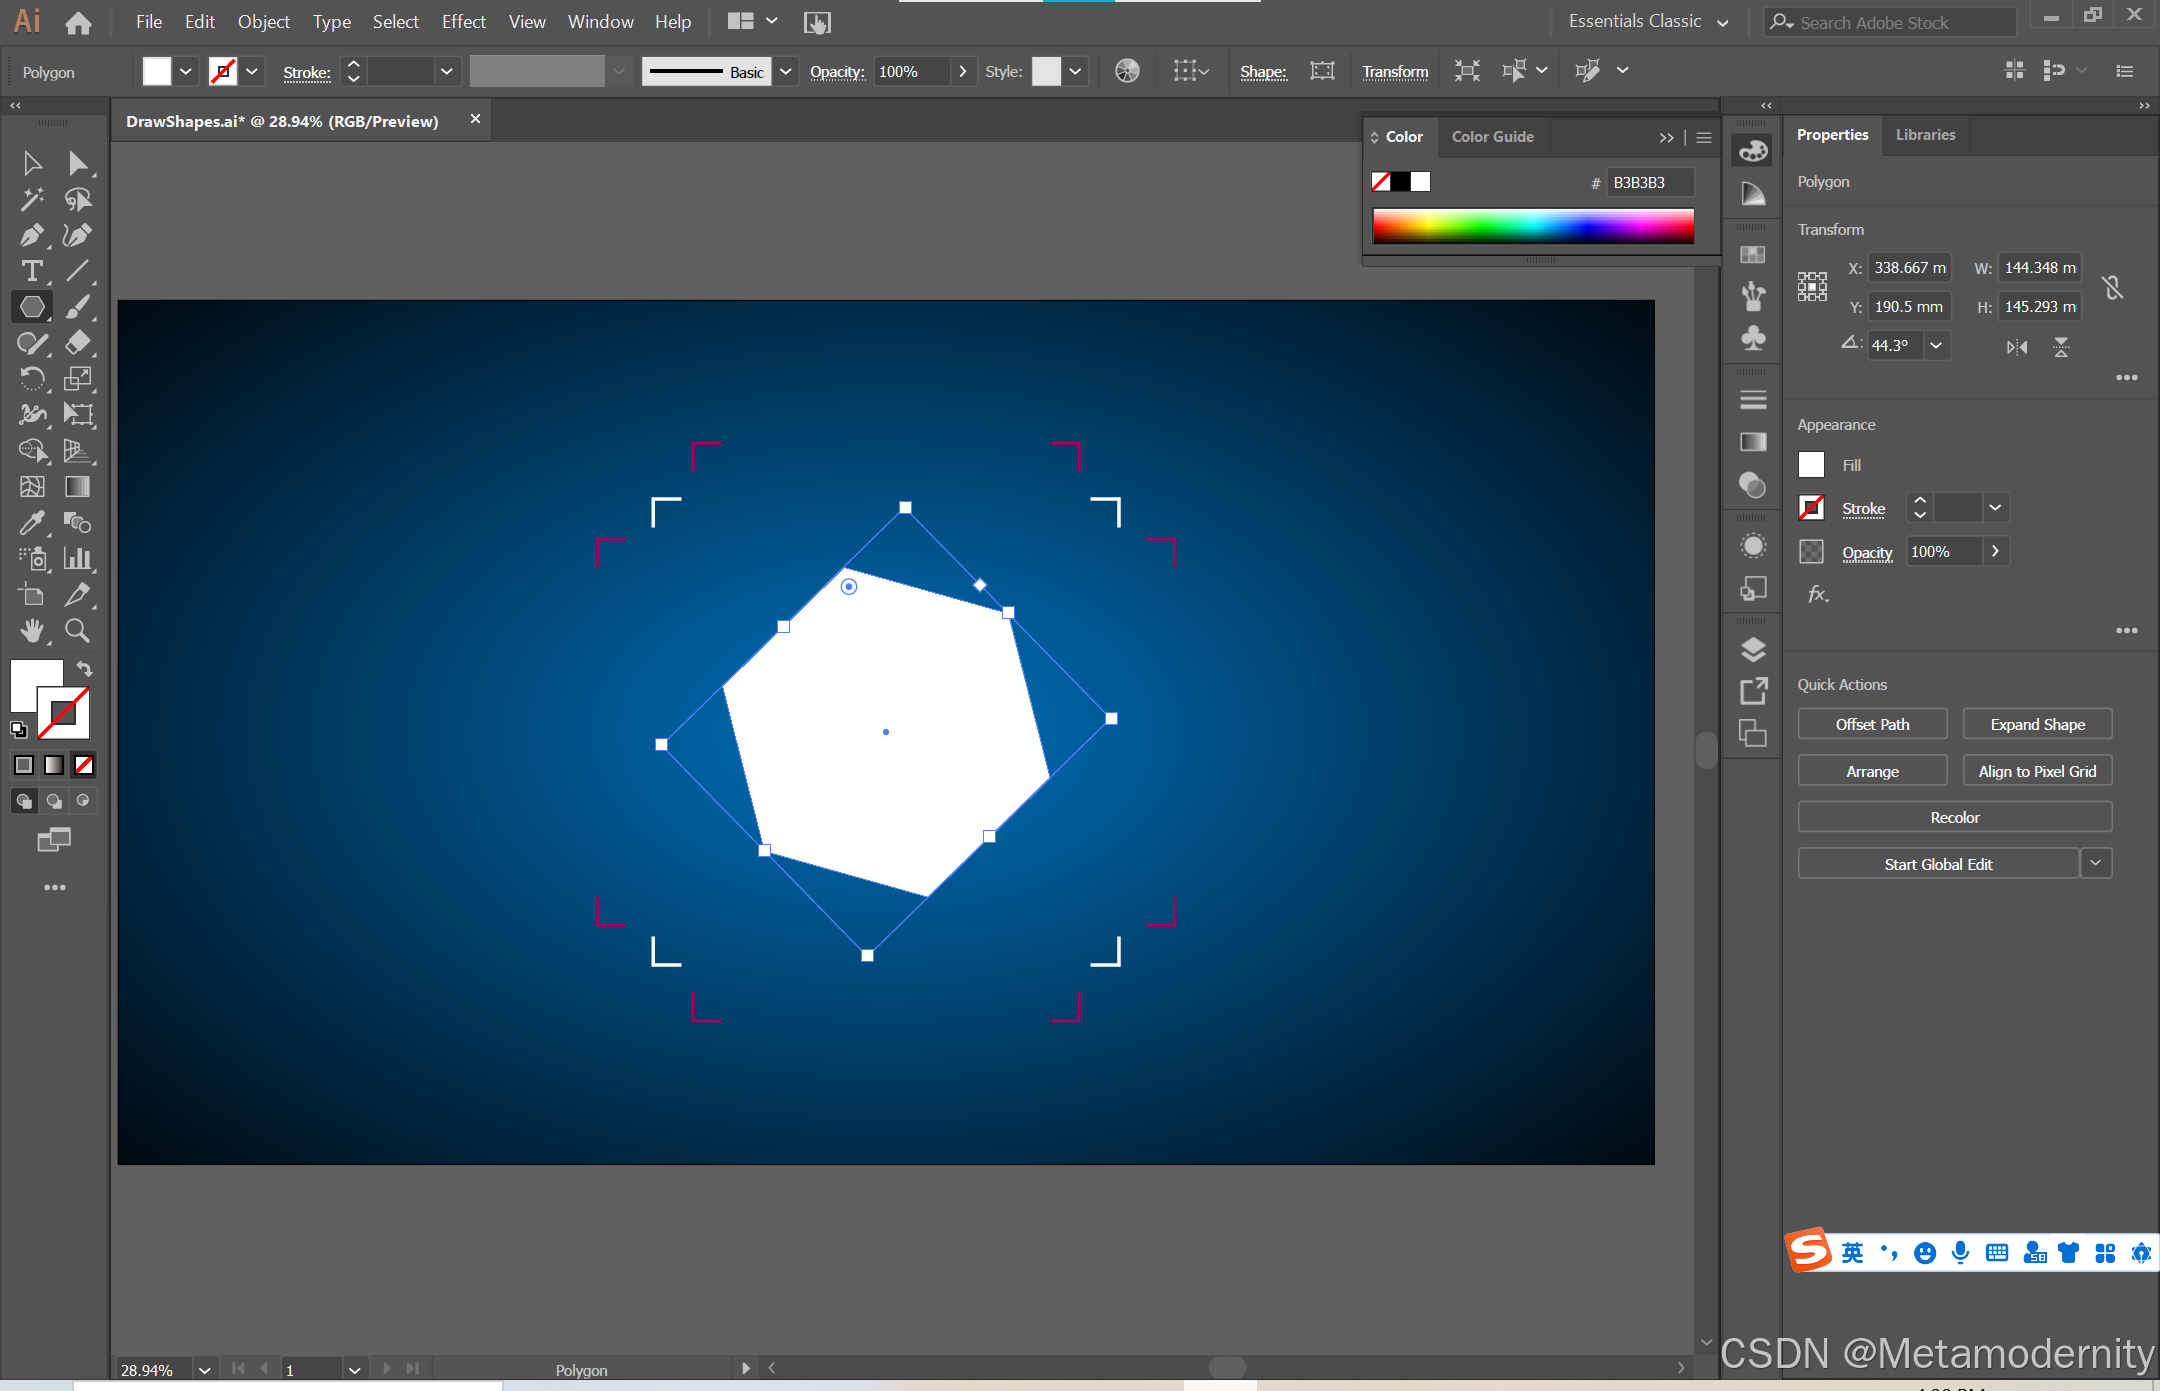
Task: Pick a color from the spectrum bar
Action: pyautogui.click(x=1533, y=226)
